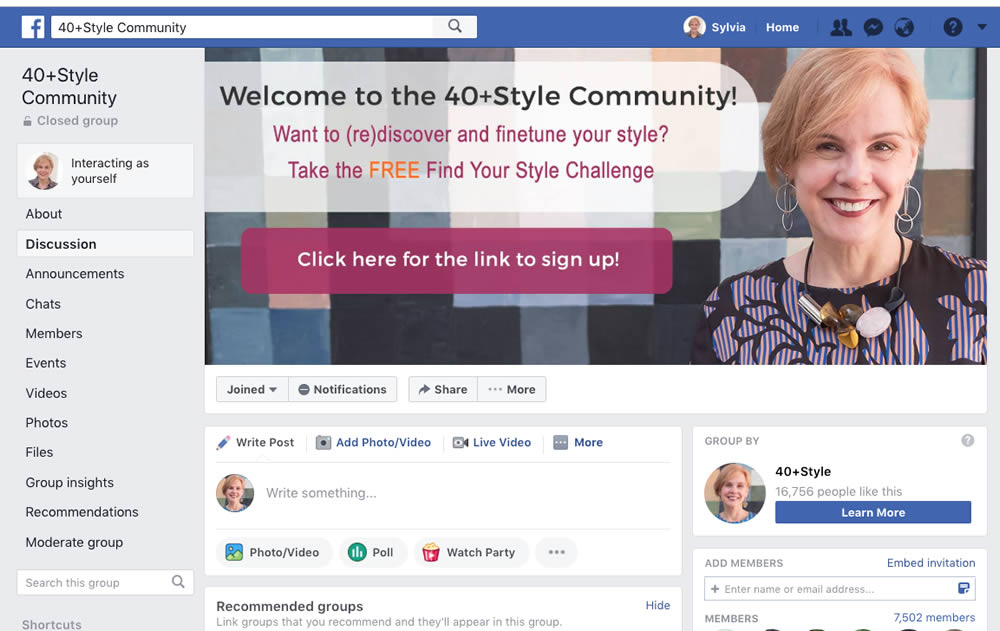
Task: Open Announcements in sidebar
Action: [75, 274]
